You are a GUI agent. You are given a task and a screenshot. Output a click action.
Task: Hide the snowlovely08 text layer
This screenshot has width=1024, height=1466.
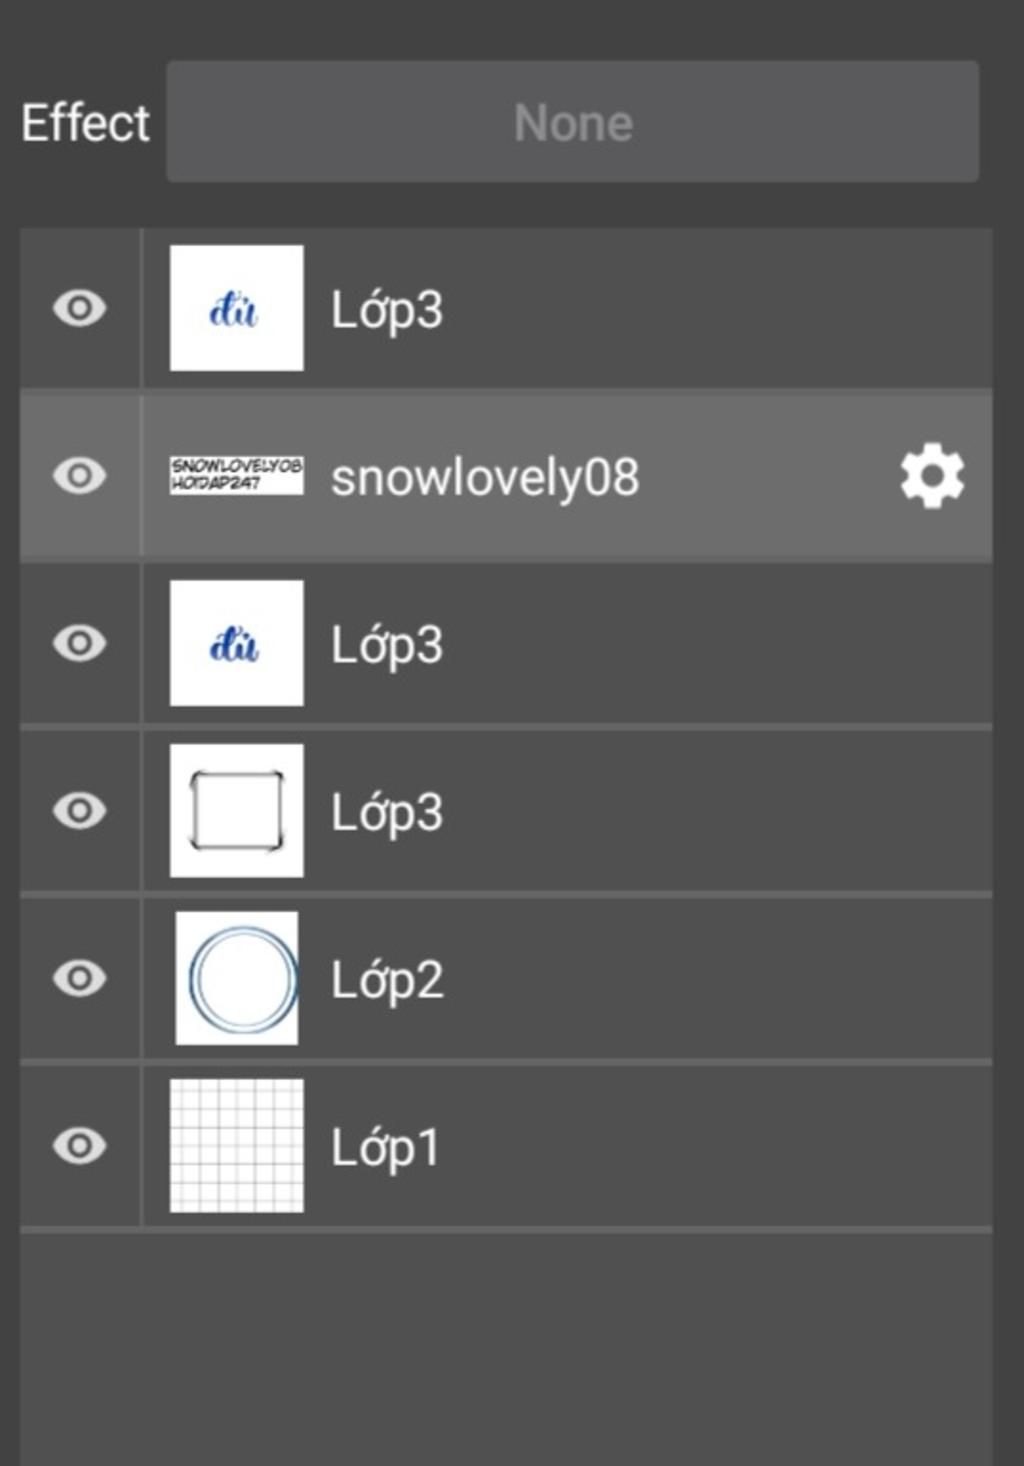(80, 476)
